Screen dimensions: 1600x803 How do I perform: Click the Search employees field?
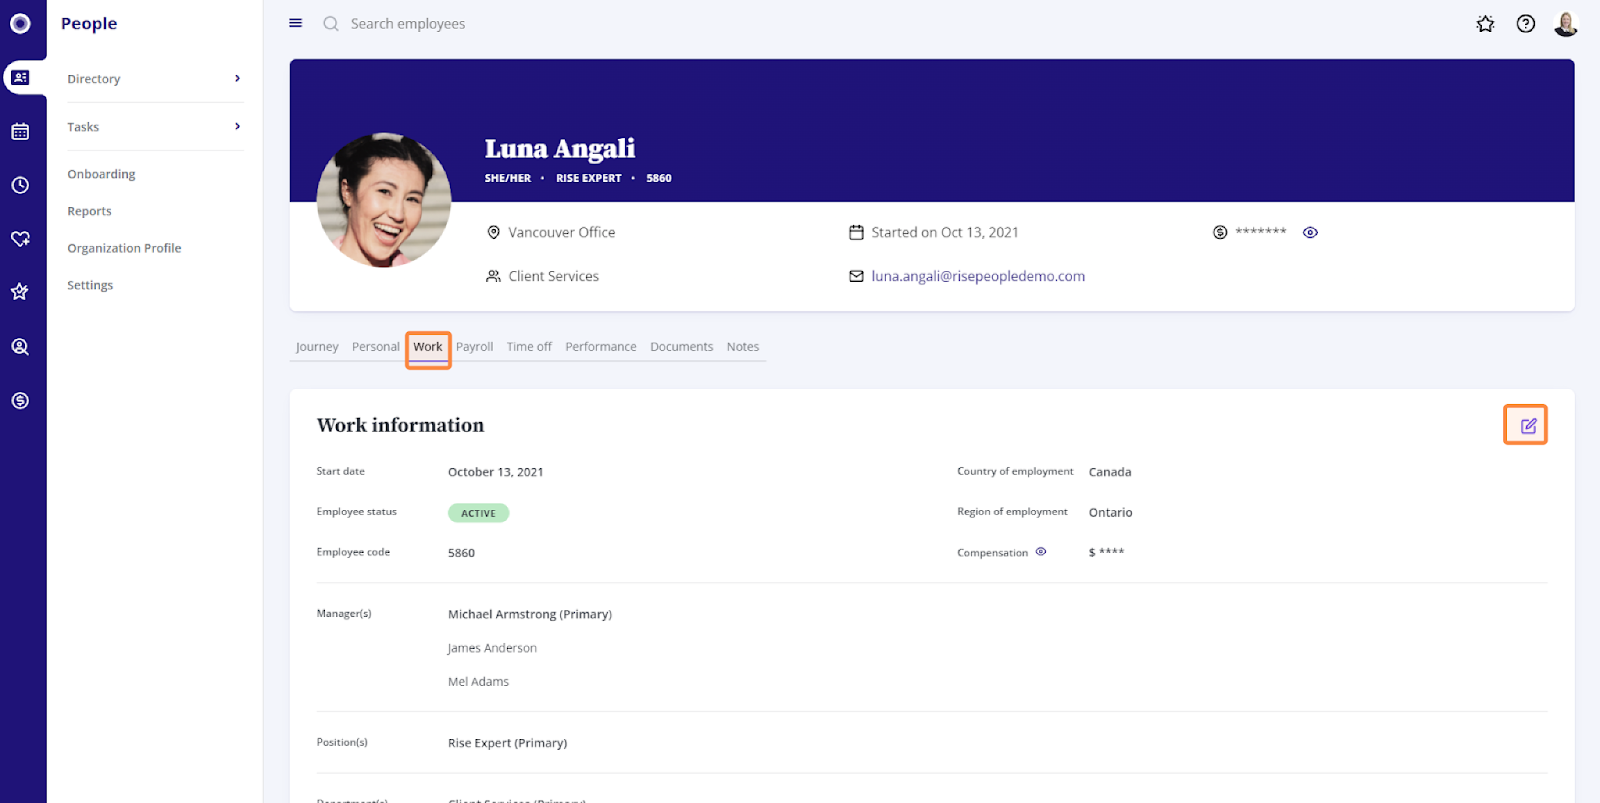tap(408, 24)
